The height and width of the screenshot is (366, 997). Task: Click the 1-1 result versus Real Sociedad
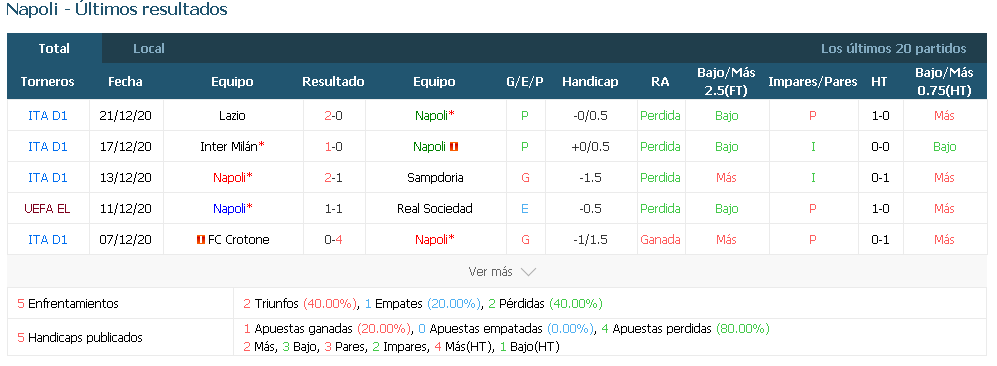pos(334,208)
